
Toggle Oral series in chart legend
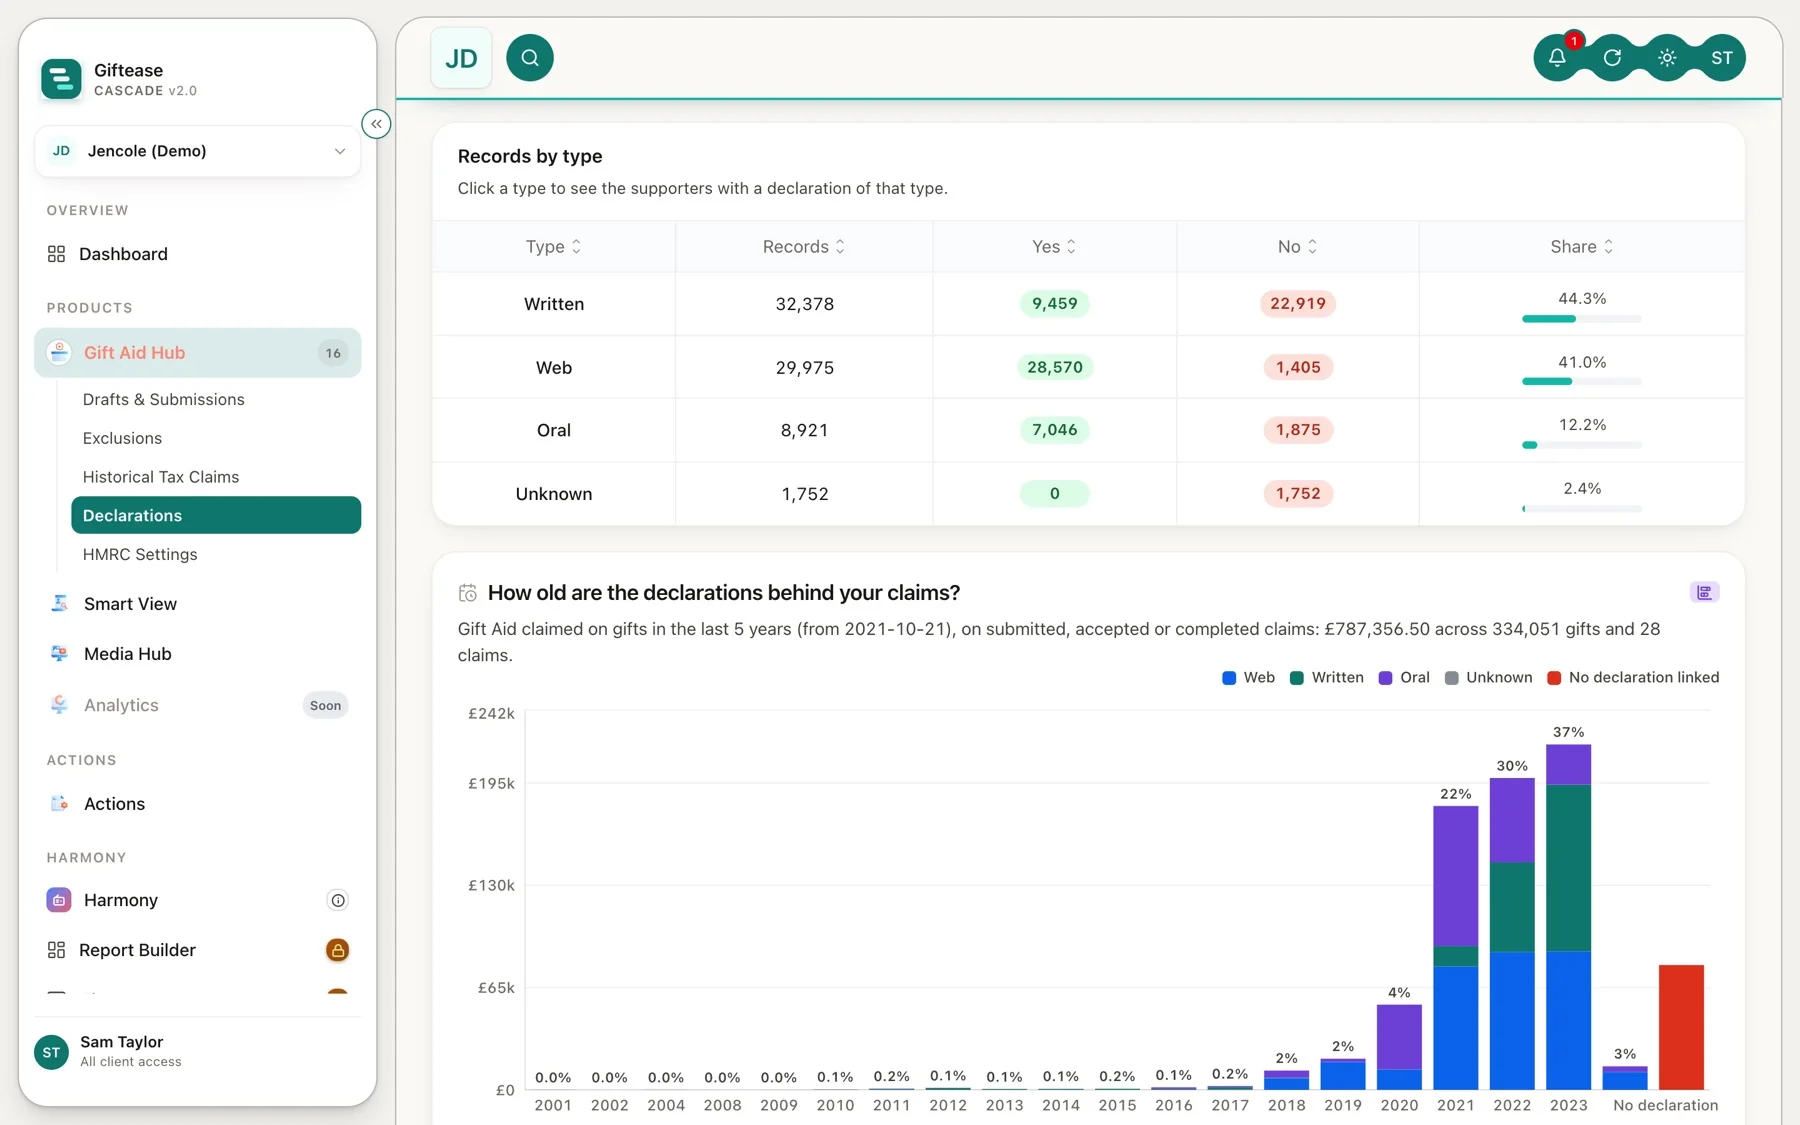1404,677
